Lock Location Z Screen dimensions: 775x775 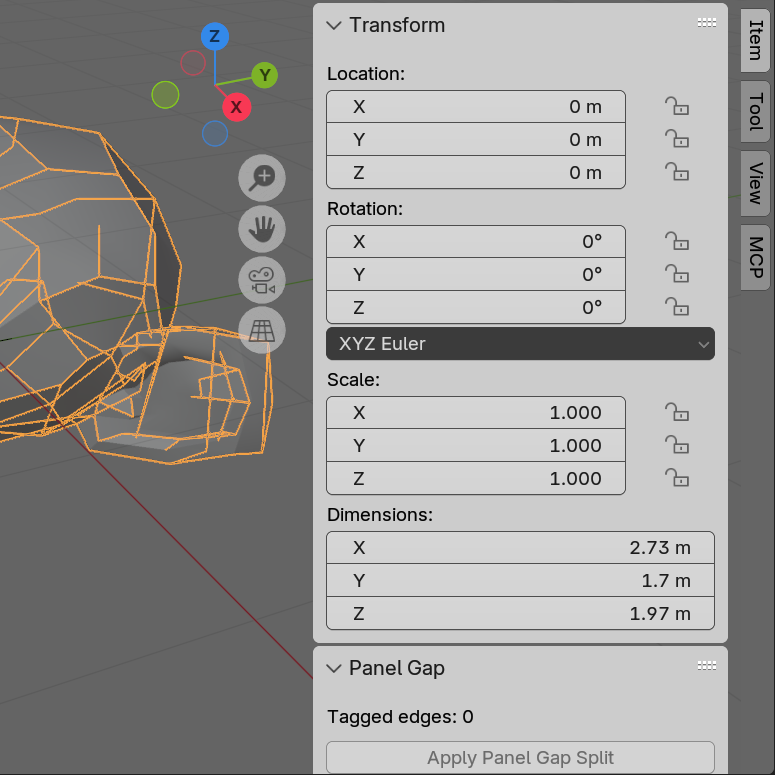tap(677, 172)
